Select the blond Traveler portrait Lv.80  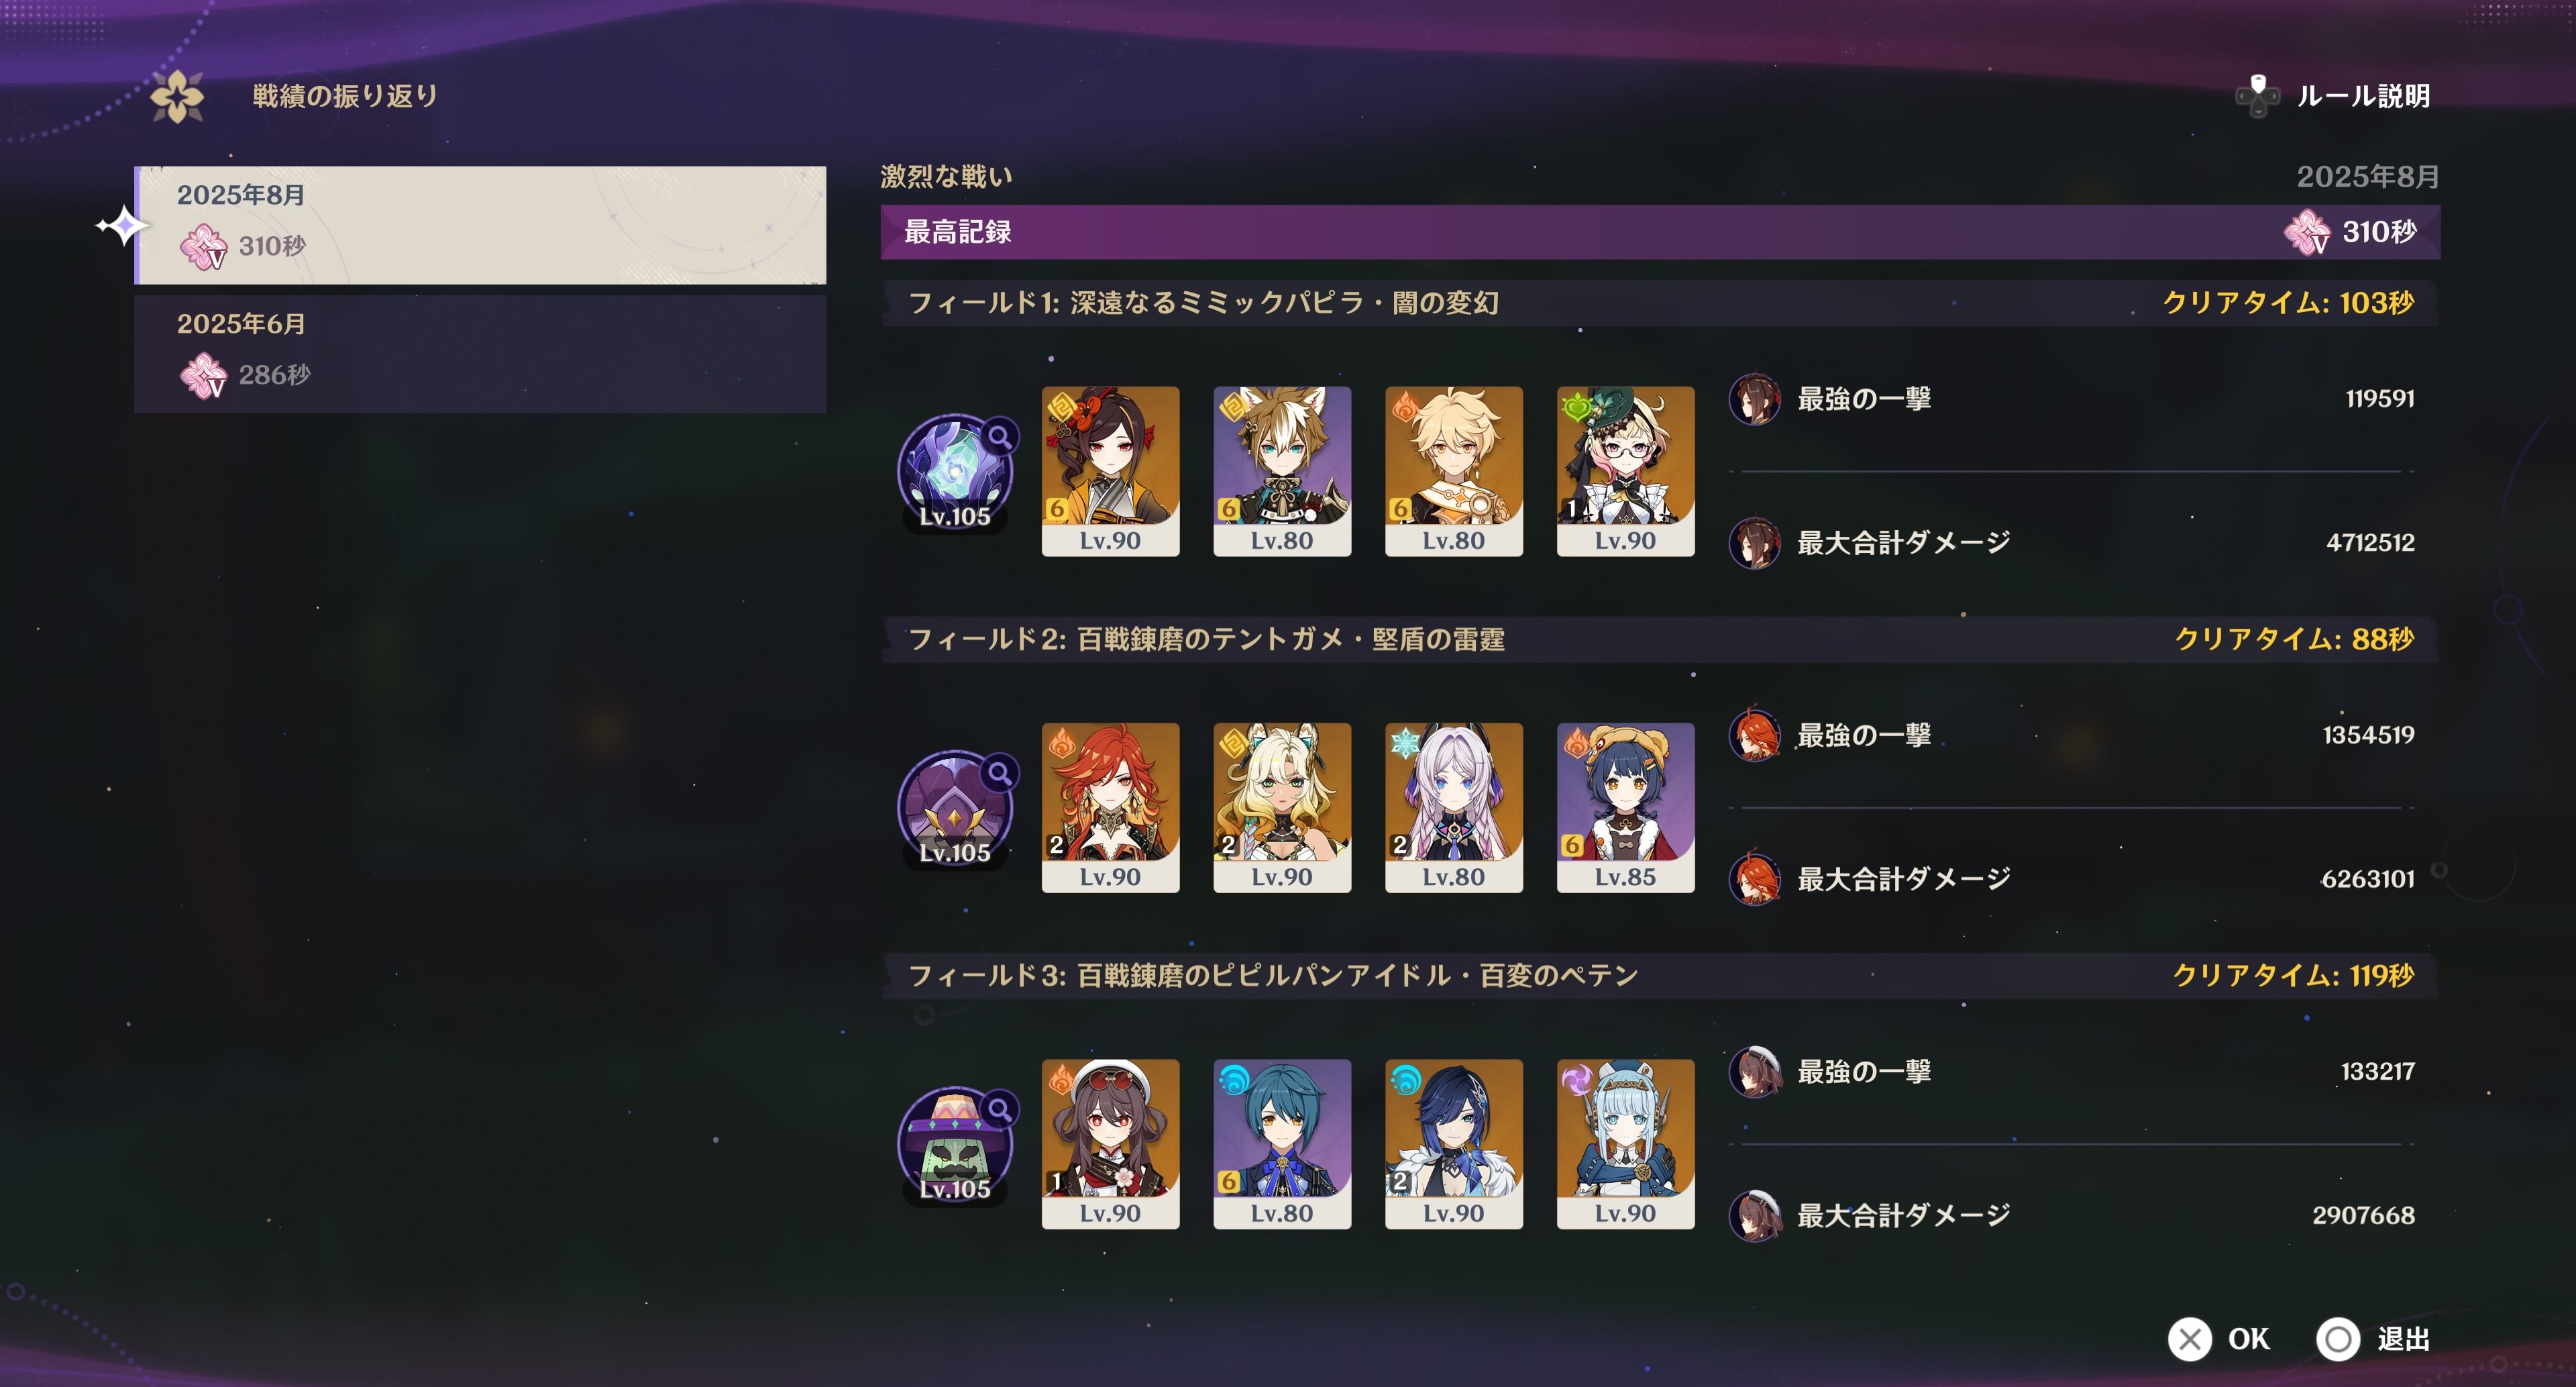[1454, 471]
